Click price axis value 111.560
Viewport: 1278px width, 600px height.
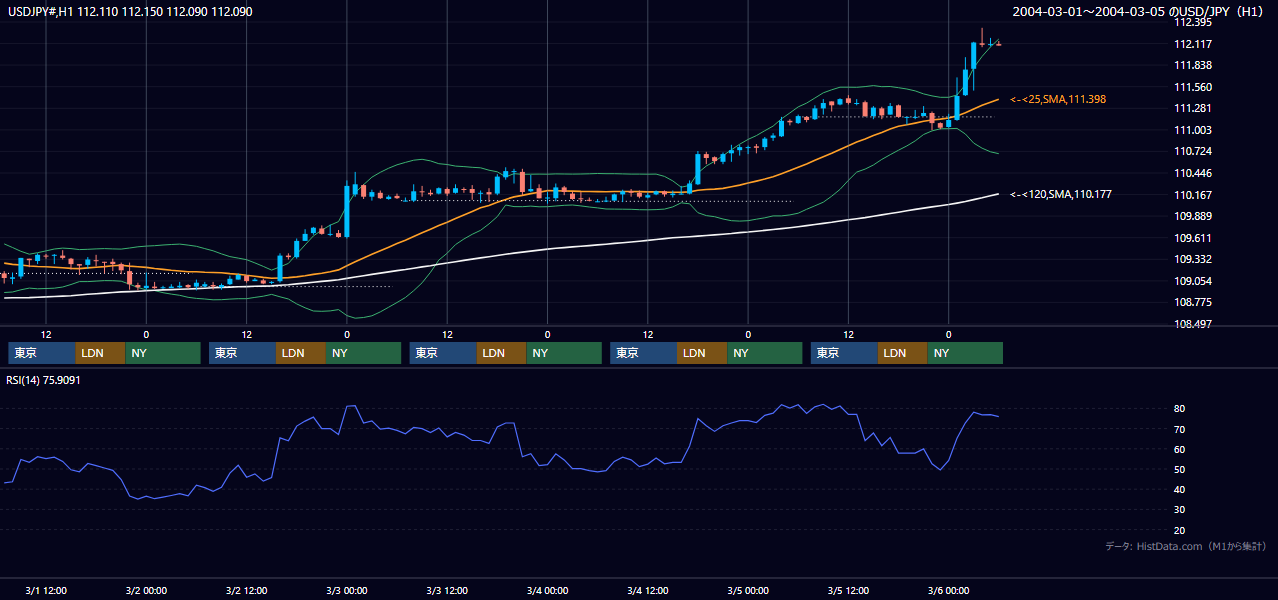coord(1192,87)
